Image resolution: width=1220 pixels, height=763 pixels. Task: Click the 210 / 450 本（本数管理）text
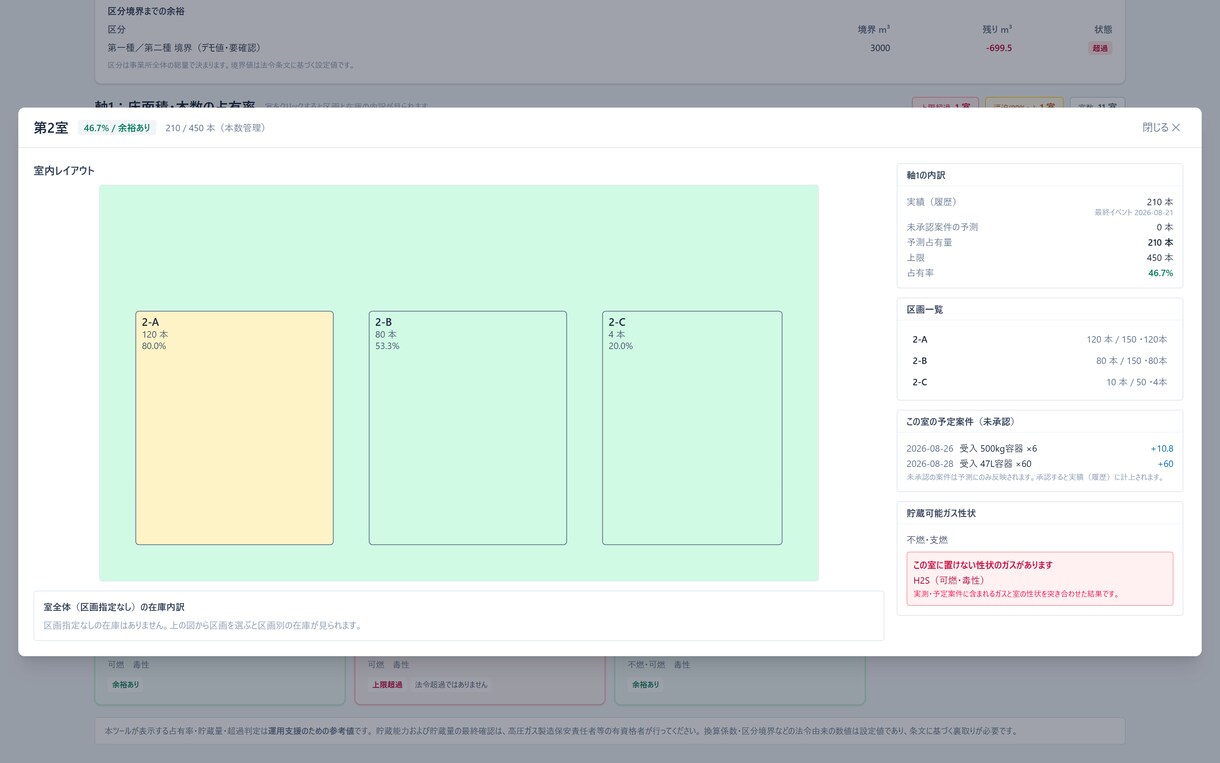point(215,128)
